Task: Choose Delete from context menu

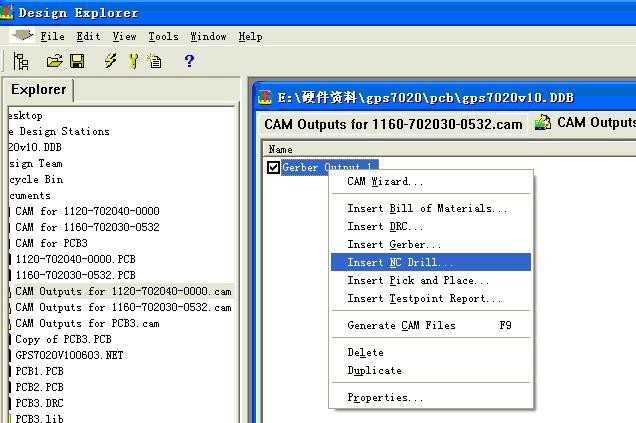Action: coord(431,352)
